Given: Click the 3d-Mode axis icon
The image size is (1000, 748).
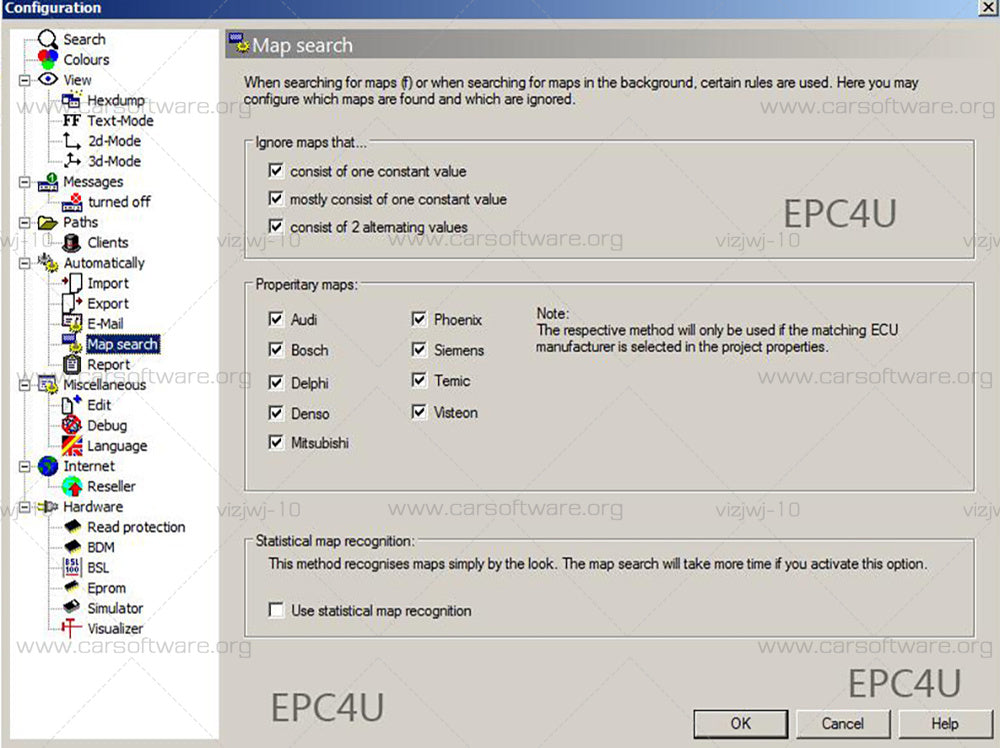Looking at the screenshot, I should tap(72, 161).
